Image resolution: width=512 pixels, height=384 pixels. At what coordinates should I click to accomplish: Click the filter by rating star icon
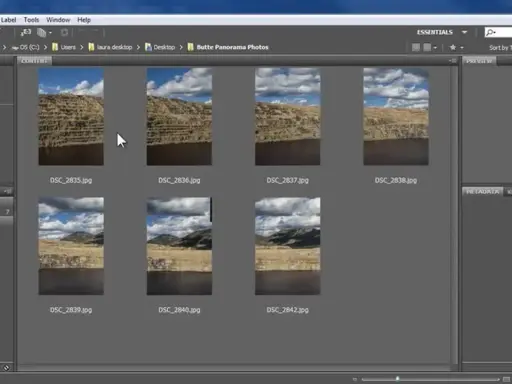[x=453, y=47]
